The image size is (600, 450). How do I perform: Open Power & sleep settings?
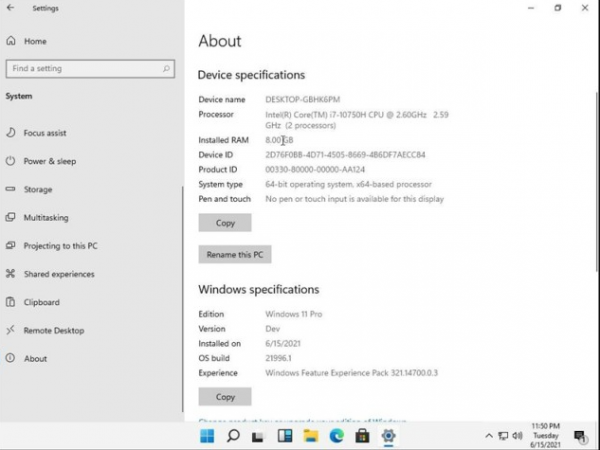click(41, 161)
